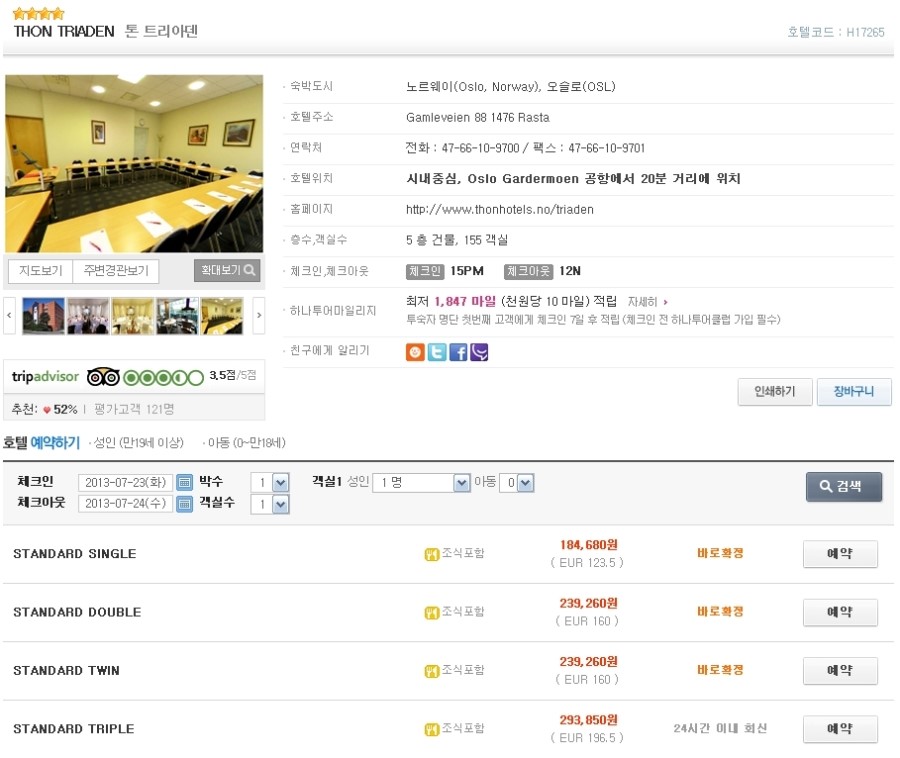This screenshot has height=758, width=900.
Task: Add hotel to shopping cart
Action: (854, 392)
